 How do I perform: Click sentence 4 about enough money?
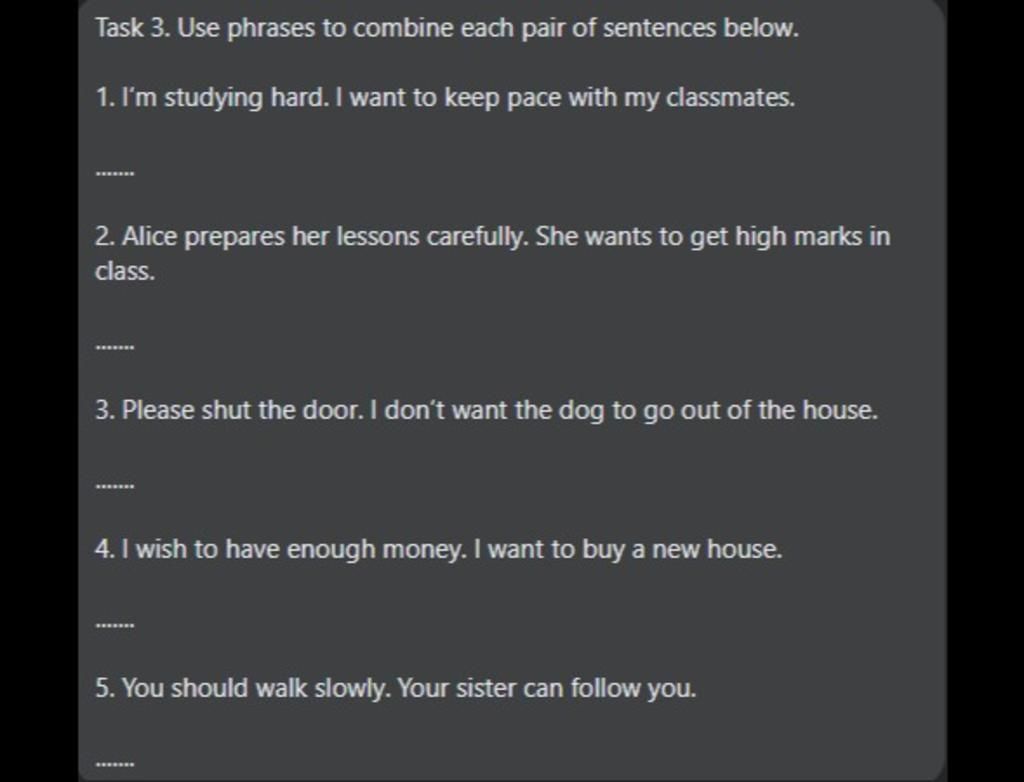(x=438, y=549)
